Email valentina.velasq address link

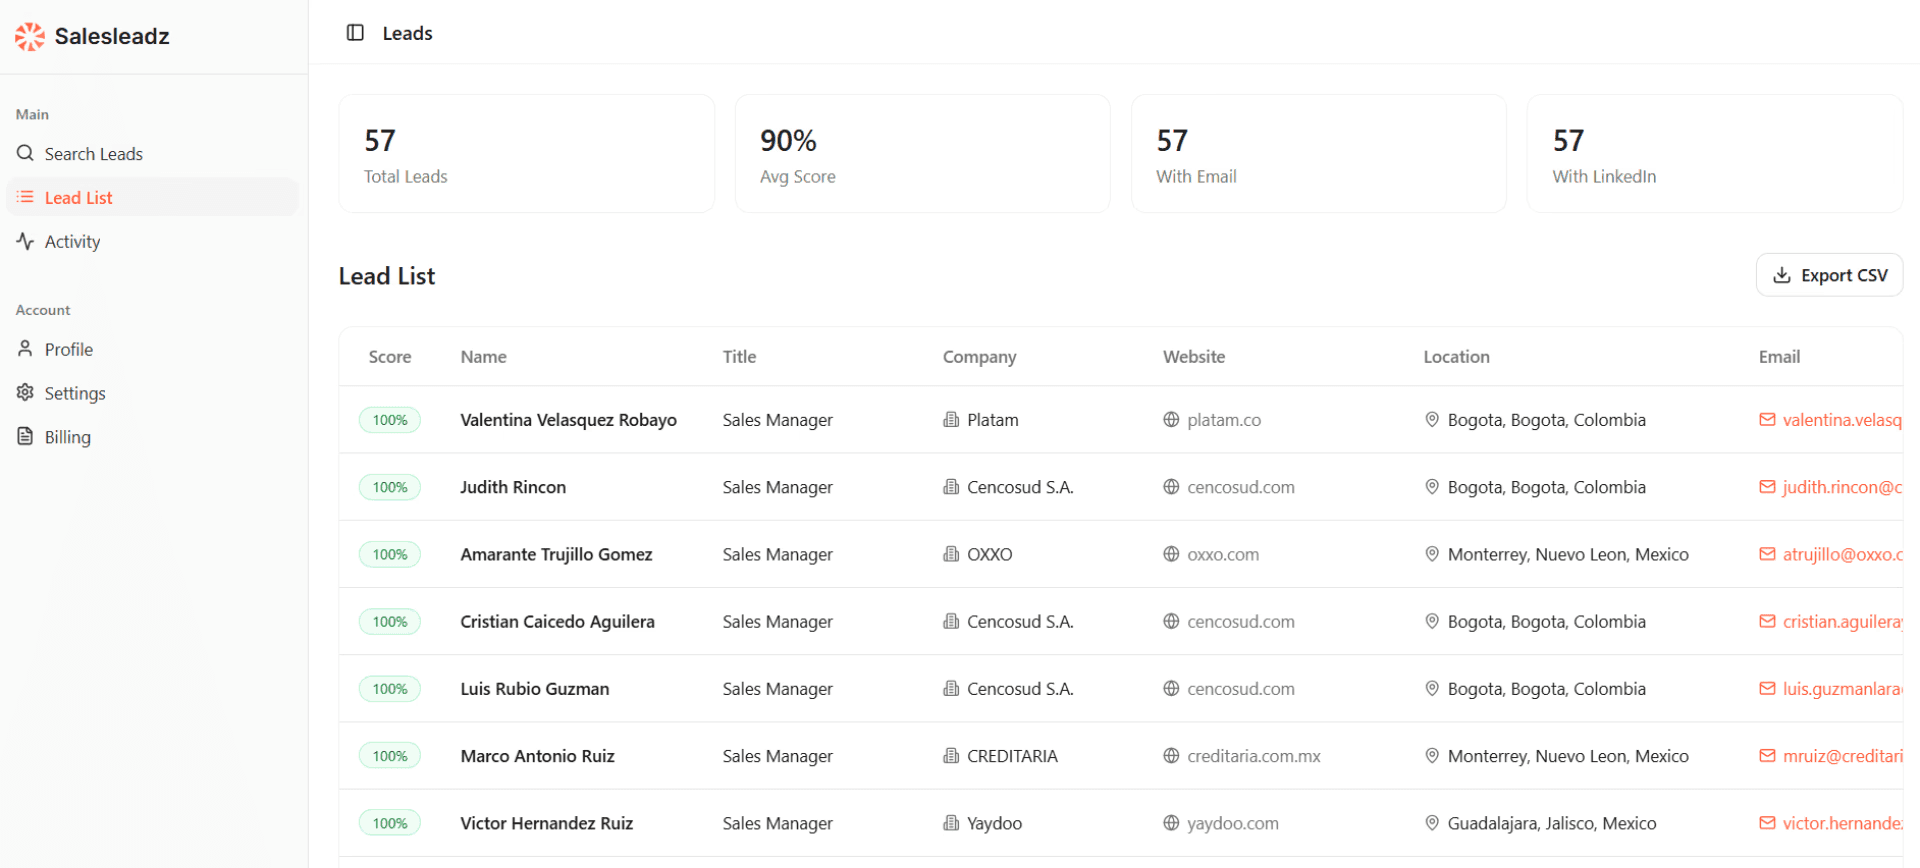point(1842,420)
